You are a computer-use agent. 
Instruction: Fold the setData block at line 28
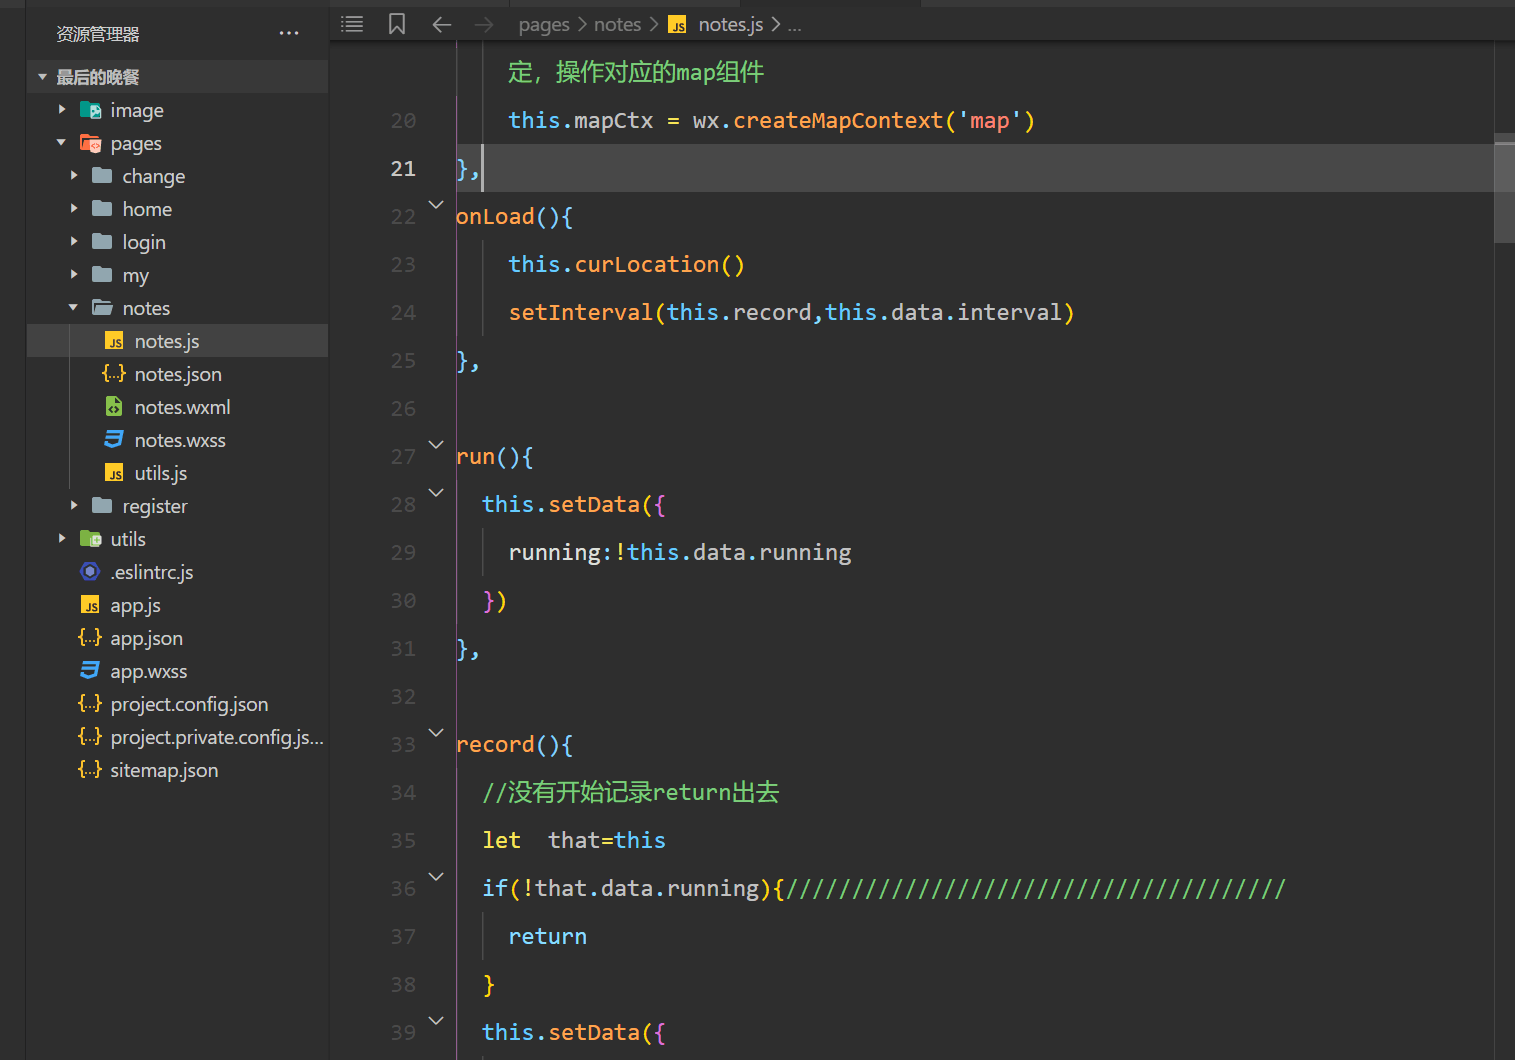tap(436, 493)
